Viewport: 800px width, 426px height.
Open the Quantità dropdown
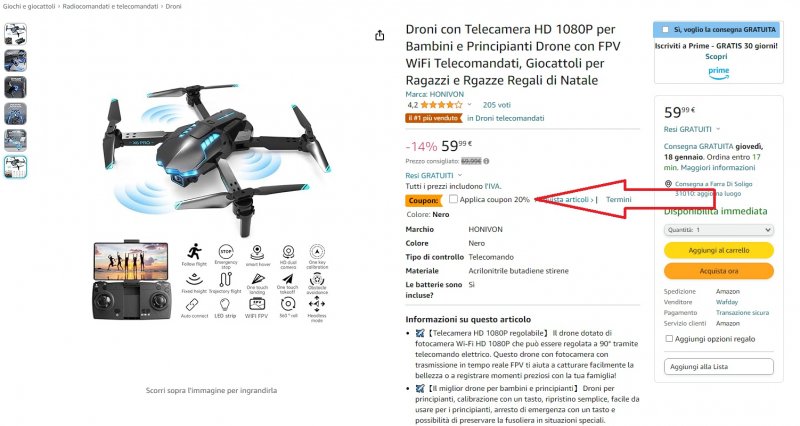point(718,230)
